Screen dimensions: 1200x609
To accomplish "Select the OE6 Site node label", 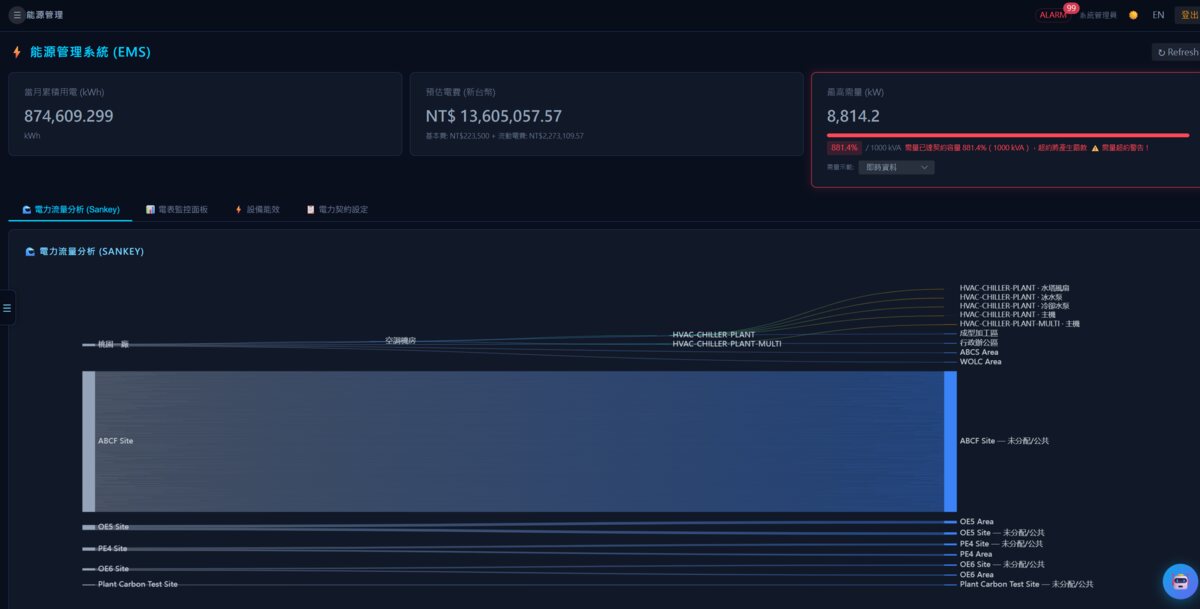I will pyautogui.click(x=113, y=569).
